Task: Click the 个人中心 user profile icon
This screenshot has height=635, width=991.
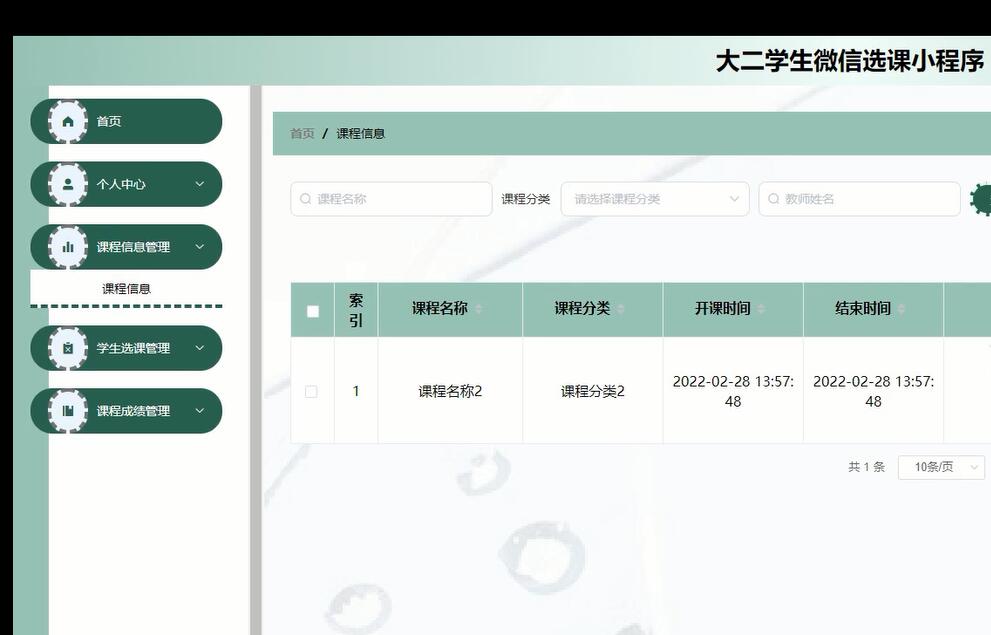Action: point(68,184)
